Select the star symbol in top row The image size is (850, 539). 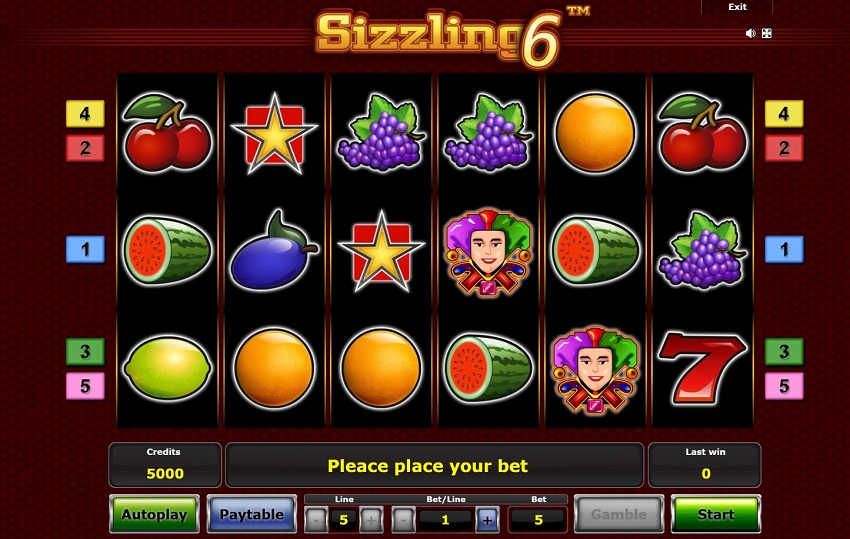pos(274,133)
